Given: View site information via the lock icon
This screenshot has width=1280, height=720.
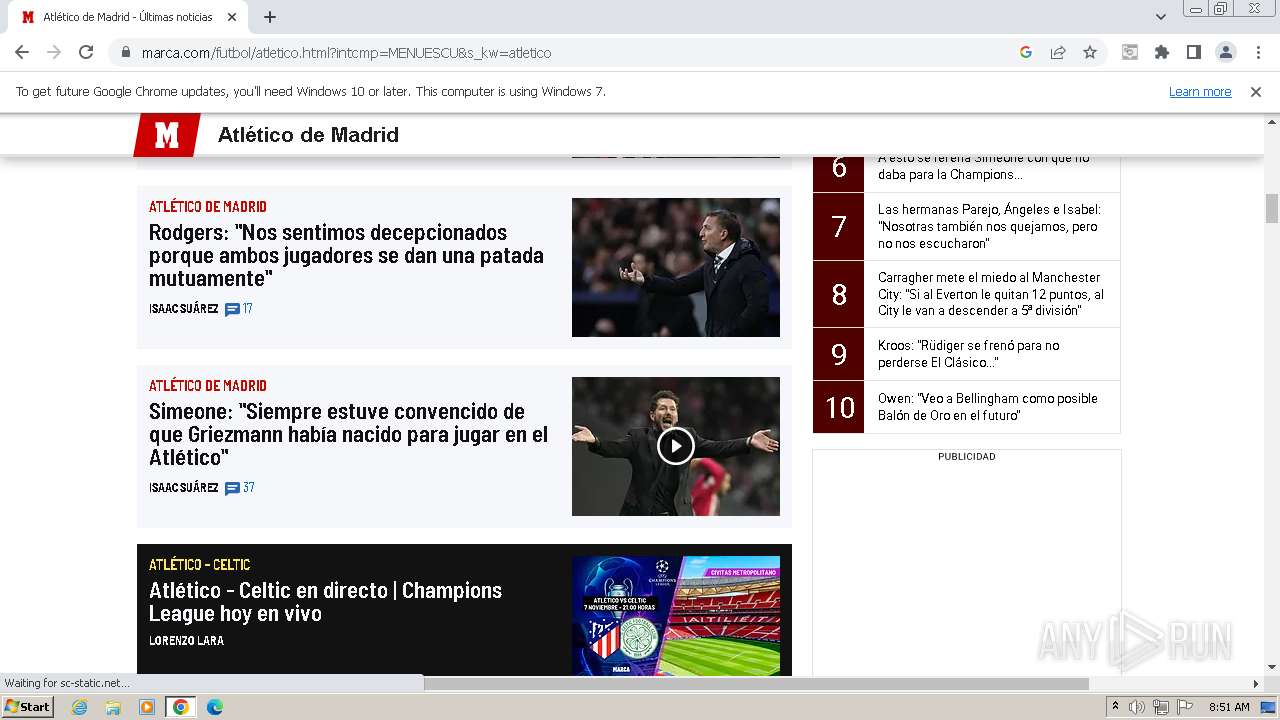Looking at the screenshot, I should [x=125, y=52].
